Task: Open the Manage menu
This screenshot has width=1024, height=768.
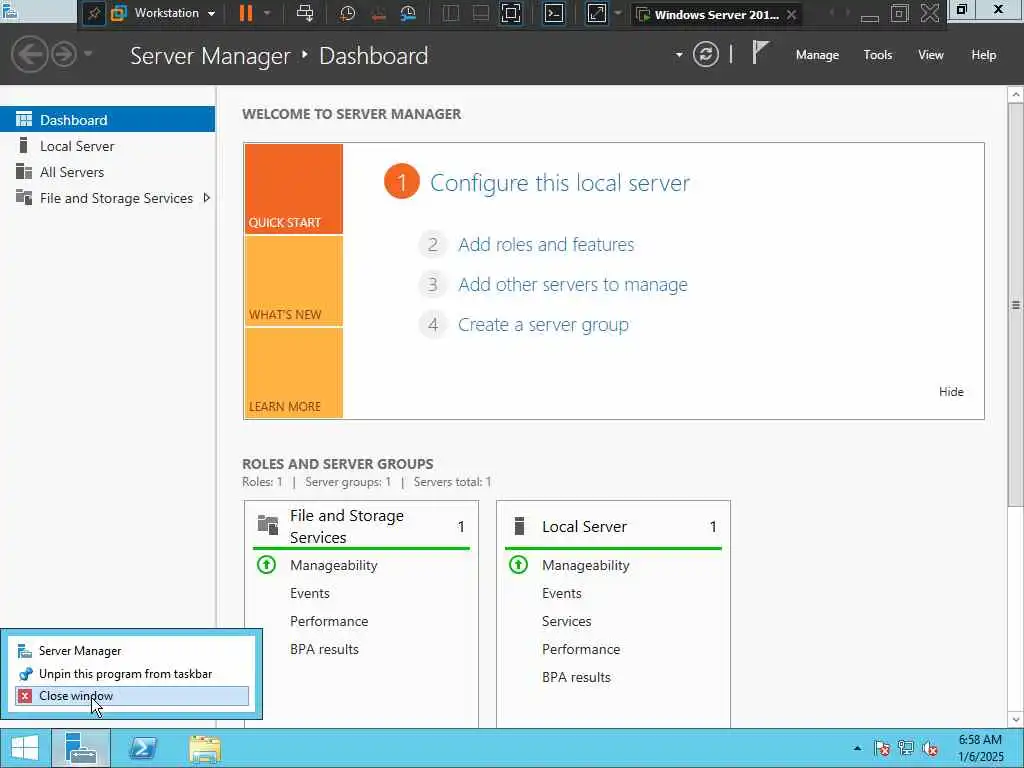Action: click(817, 55)
